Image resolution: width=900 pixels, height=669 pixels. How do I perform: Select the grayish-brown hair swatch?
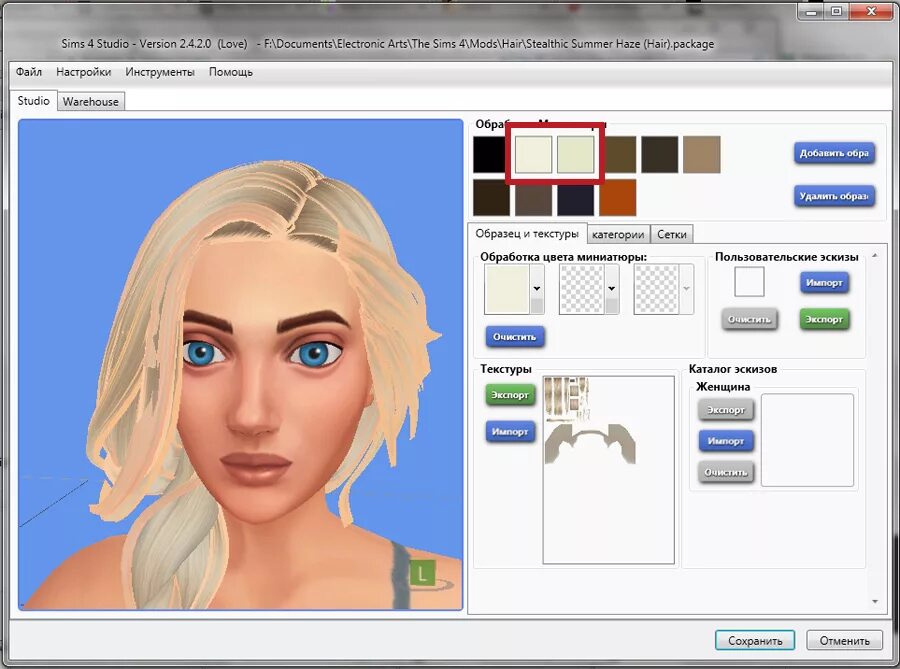(x=533, y=197)
